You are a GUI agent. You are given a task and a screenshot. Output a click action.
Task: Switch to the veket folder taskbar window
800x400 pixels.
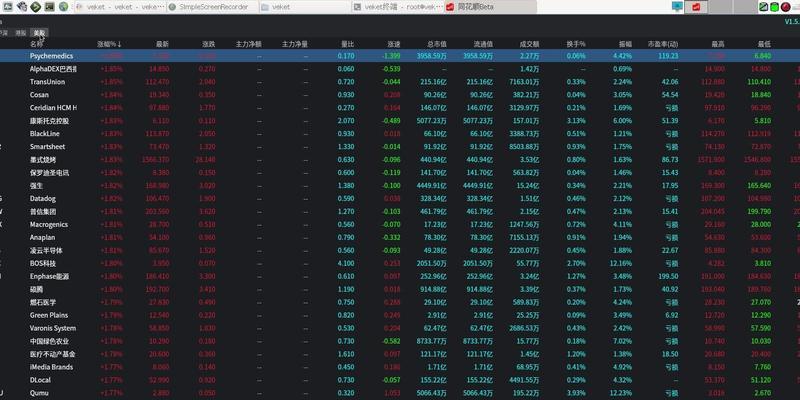click(x=305, y=7)
